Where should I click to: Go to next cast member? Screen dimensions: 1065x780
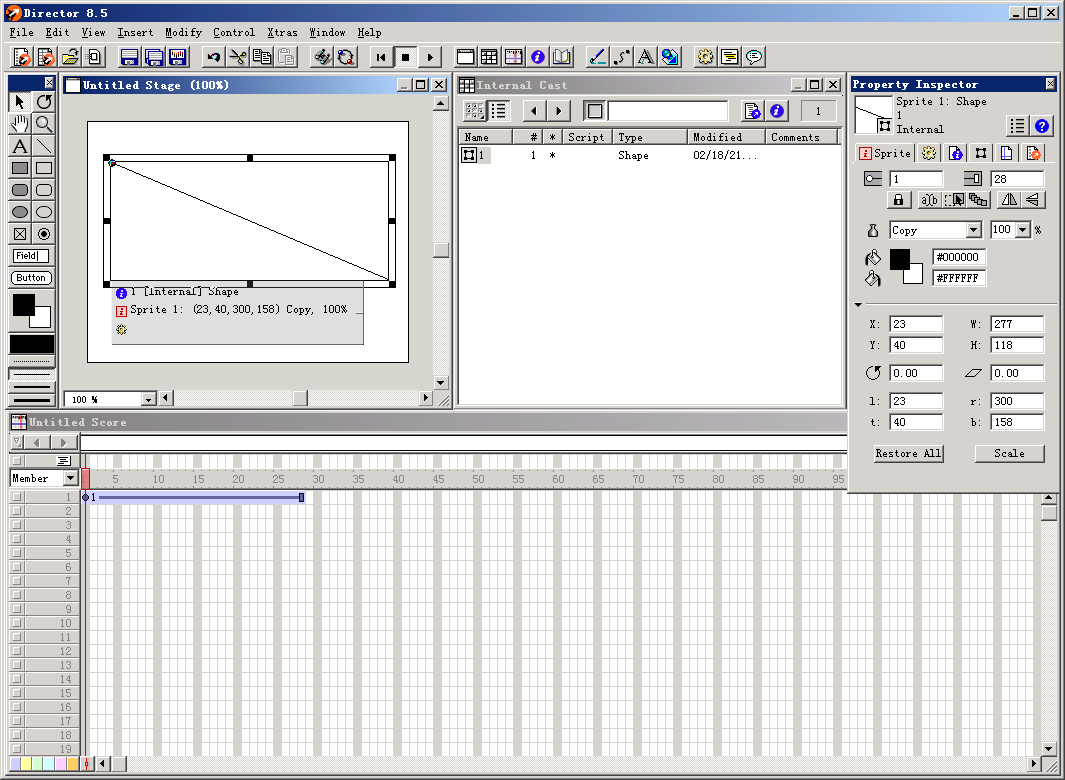point(559,111)
